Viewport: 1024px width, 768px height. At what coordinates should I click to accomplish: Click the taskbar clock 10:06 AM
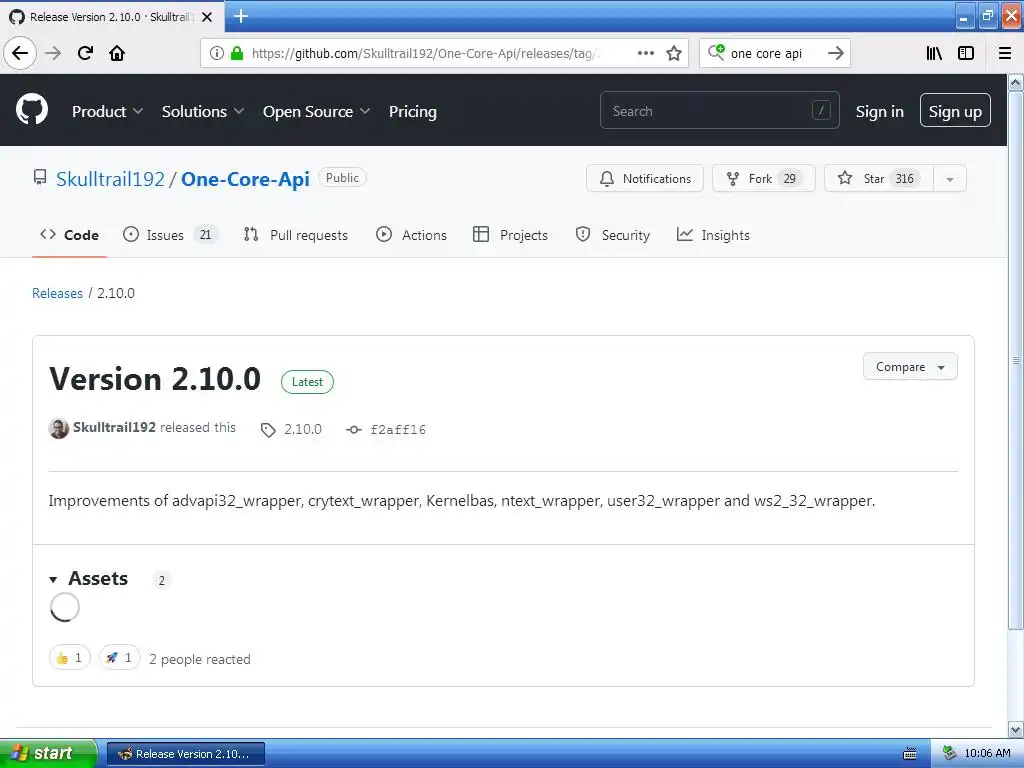pos(987,754)
